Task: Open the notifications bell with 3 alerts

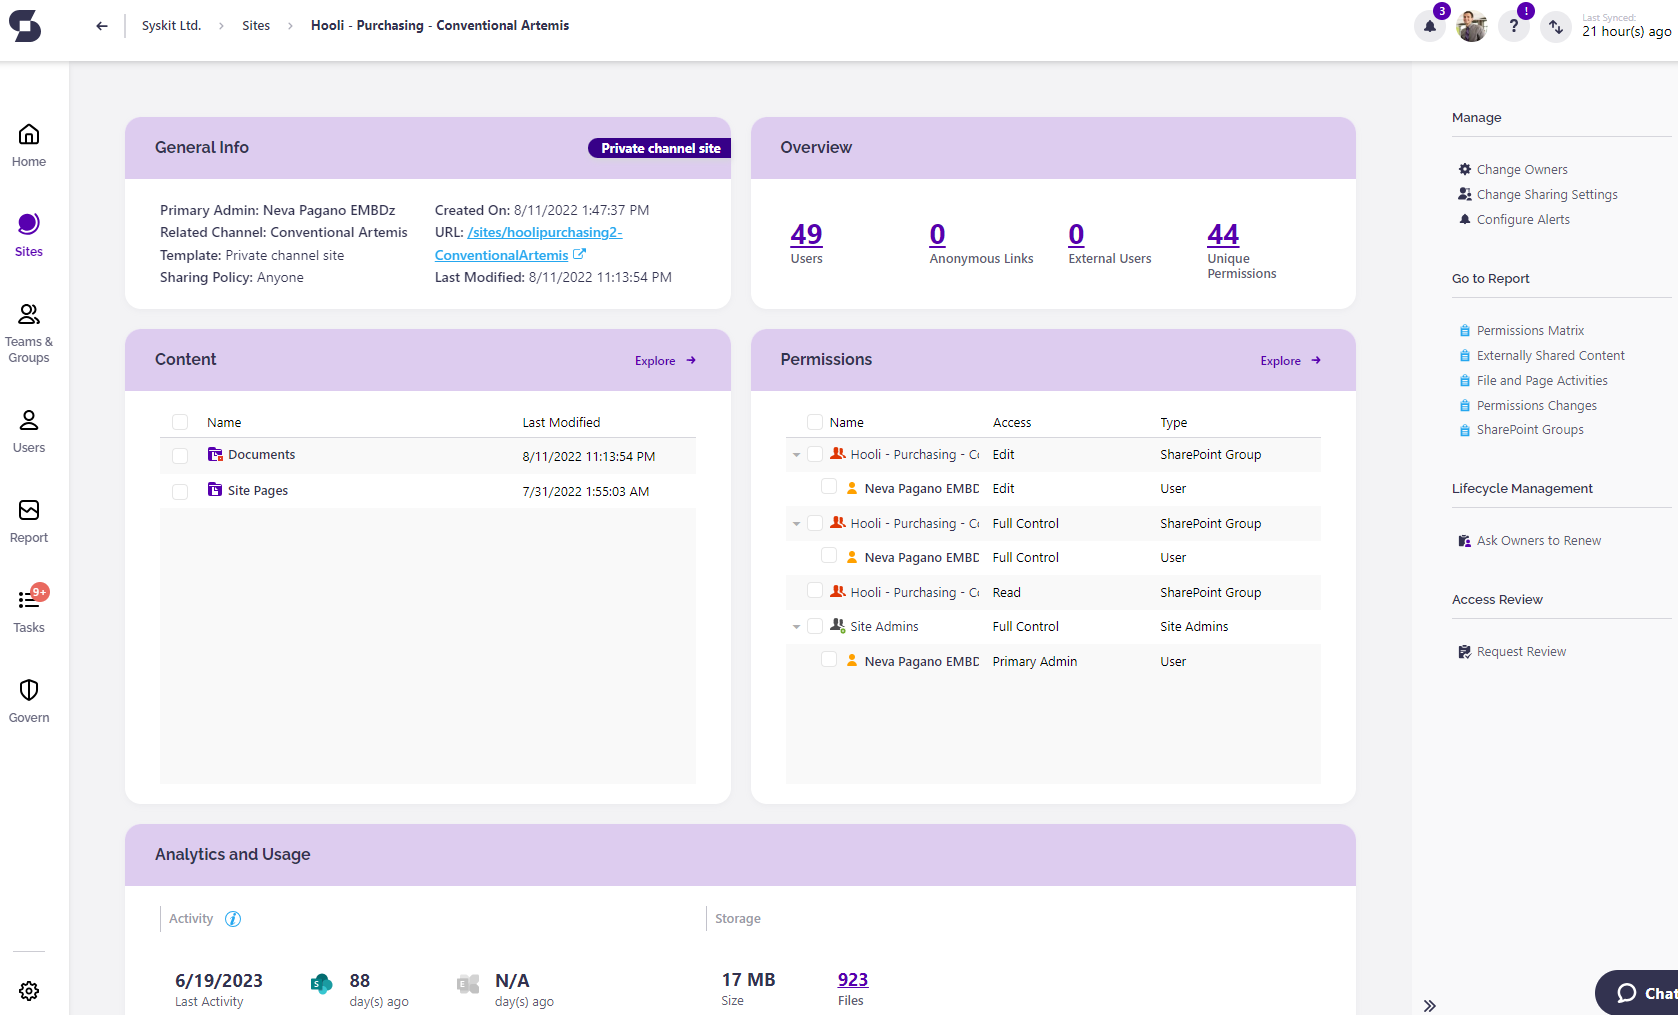Action: tap(1429, 25)
